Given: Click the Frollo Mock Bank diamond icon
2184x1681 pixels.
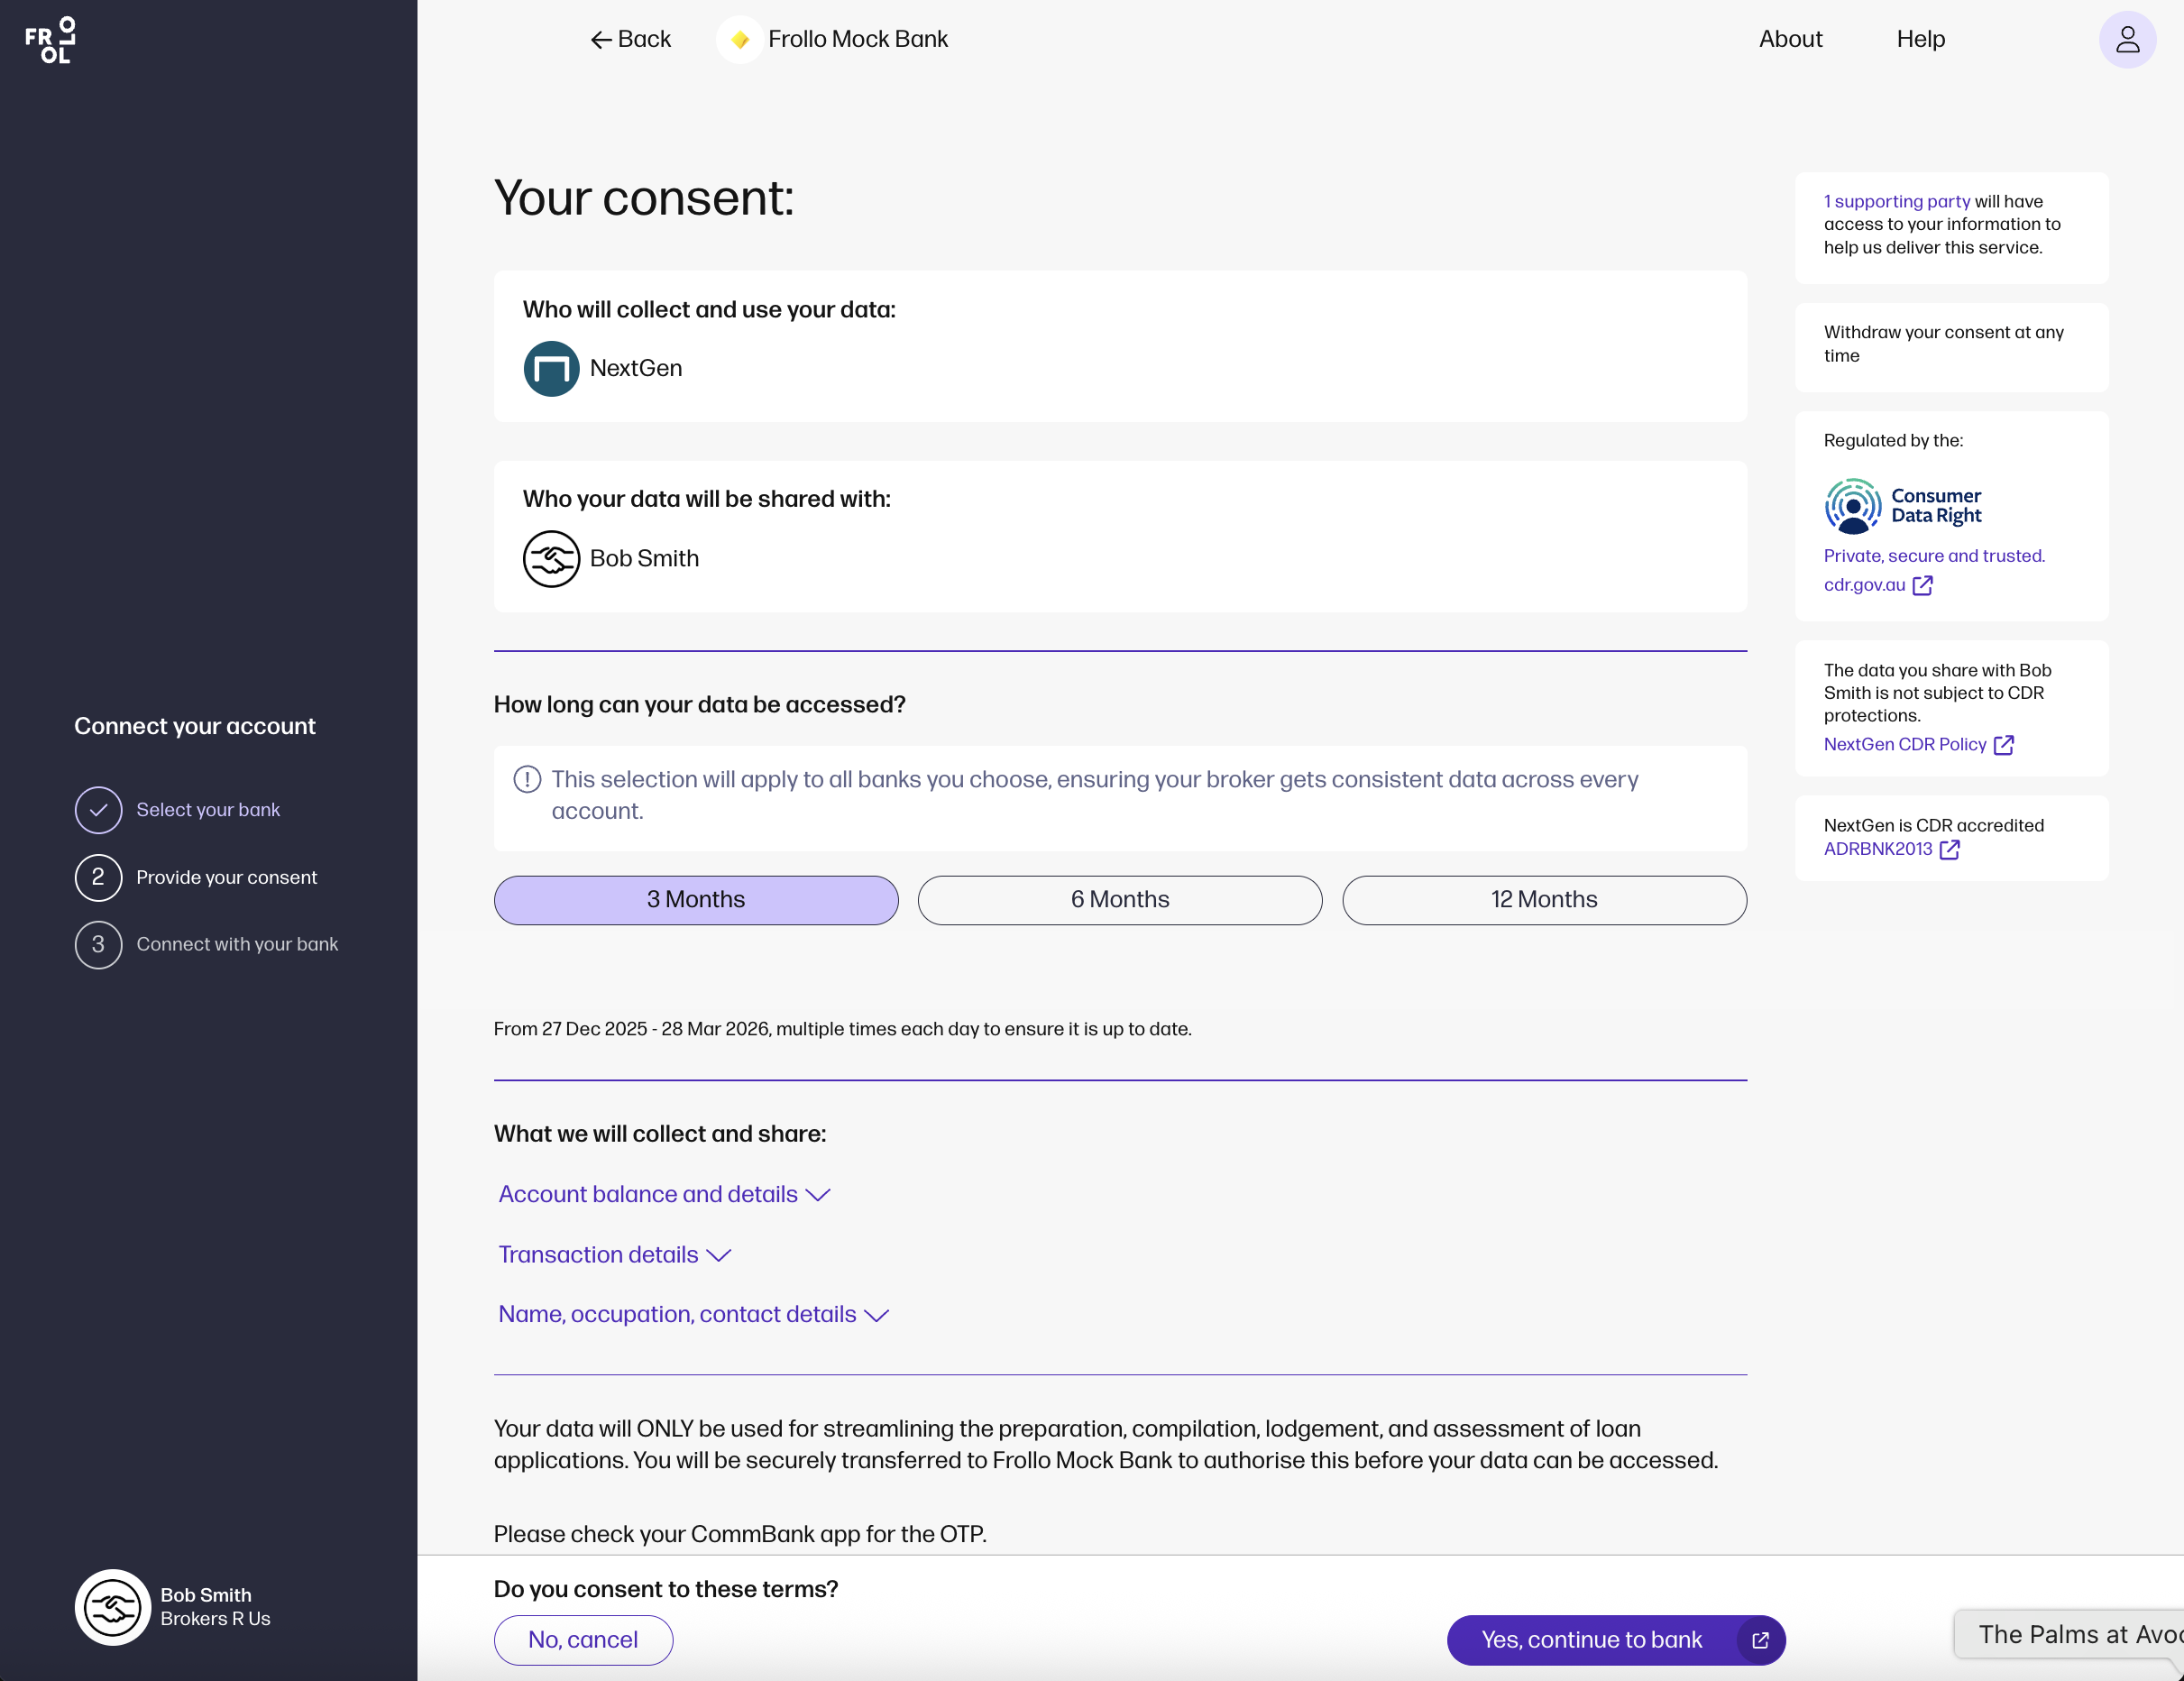Looking at the screenshot, I should click(x=739, y=40).
